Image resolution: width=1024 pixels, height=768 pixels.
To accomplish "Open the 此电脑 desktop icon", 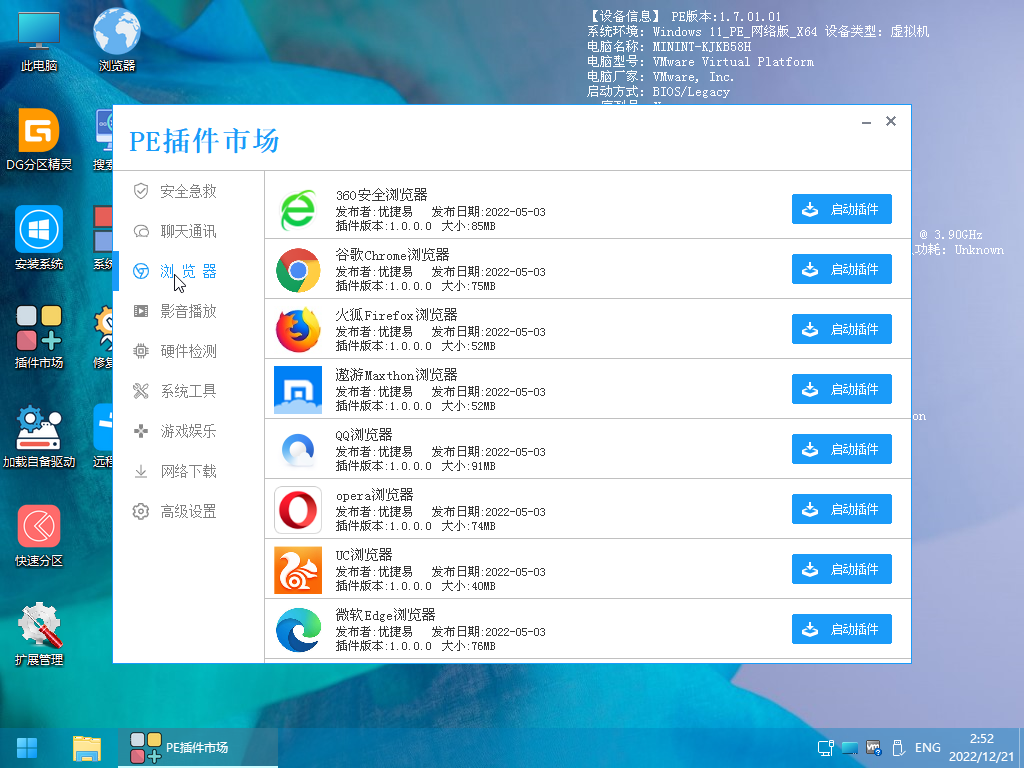I will tap(39, 40).
